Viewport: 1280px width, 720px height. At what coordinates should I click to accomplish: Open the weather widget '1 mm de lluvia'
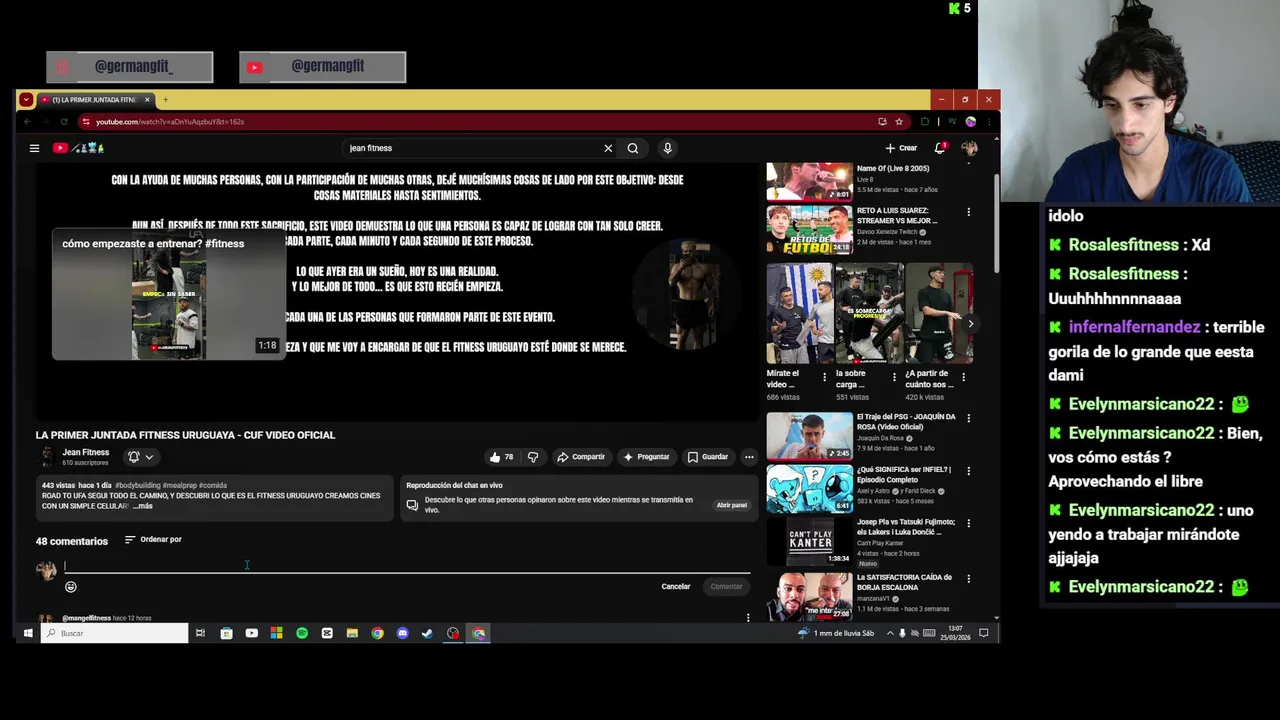click(836, 633)
